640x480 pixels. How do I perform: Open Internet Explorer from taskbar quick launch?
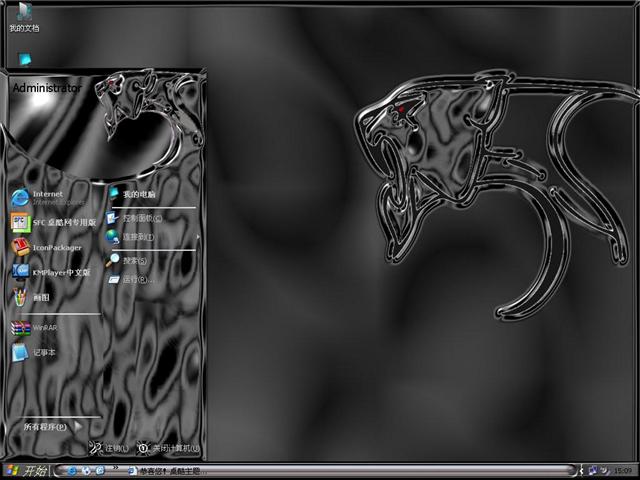[x=73, y=471]
